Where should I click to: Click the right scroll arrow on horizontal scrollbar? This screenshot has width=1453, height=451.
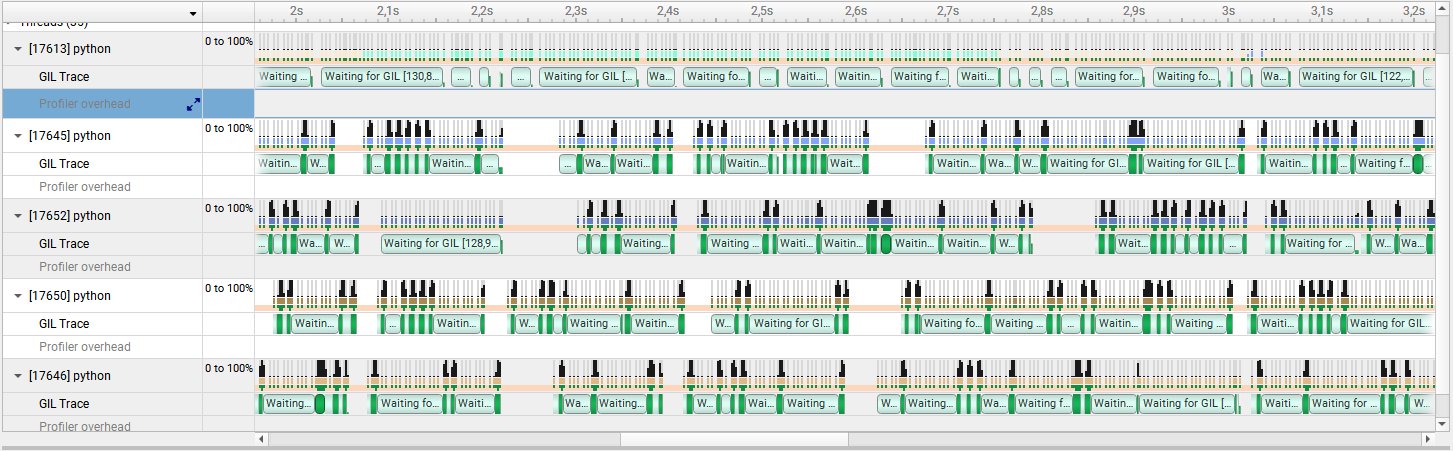pos(1427,439)
